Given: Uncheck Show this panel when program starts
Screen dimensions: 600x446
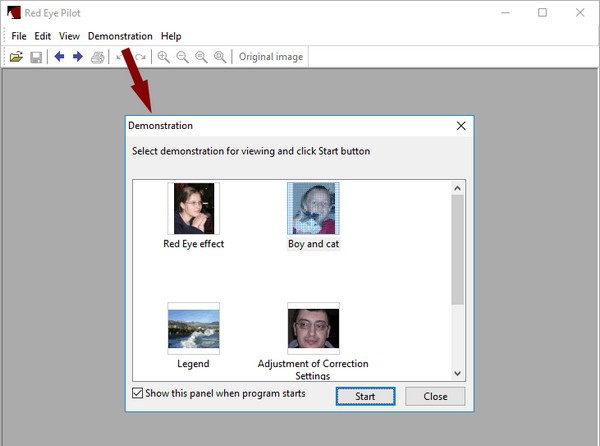Looking at the screenshot, I should pos(138,394).
